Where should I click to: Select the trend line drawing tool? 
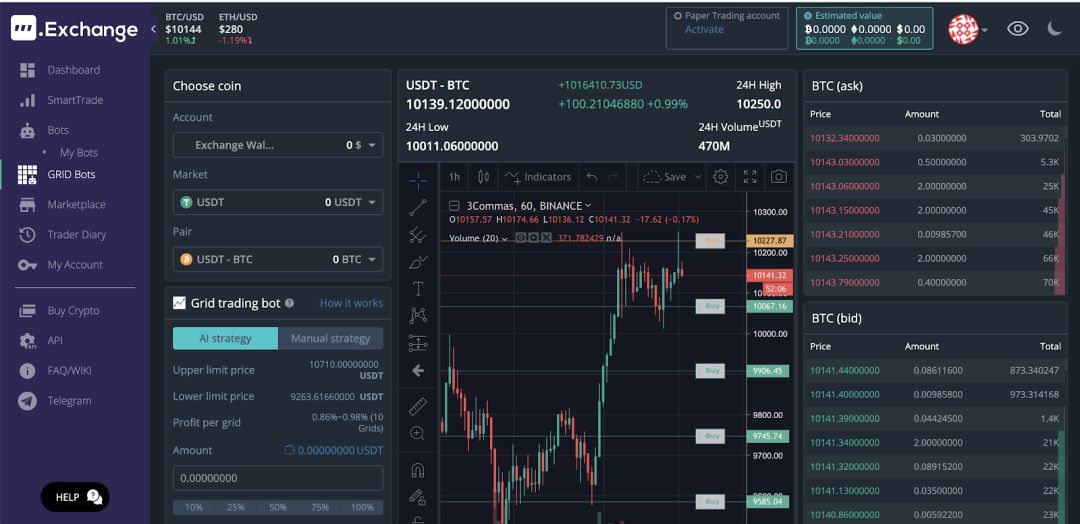pos(418,207)
